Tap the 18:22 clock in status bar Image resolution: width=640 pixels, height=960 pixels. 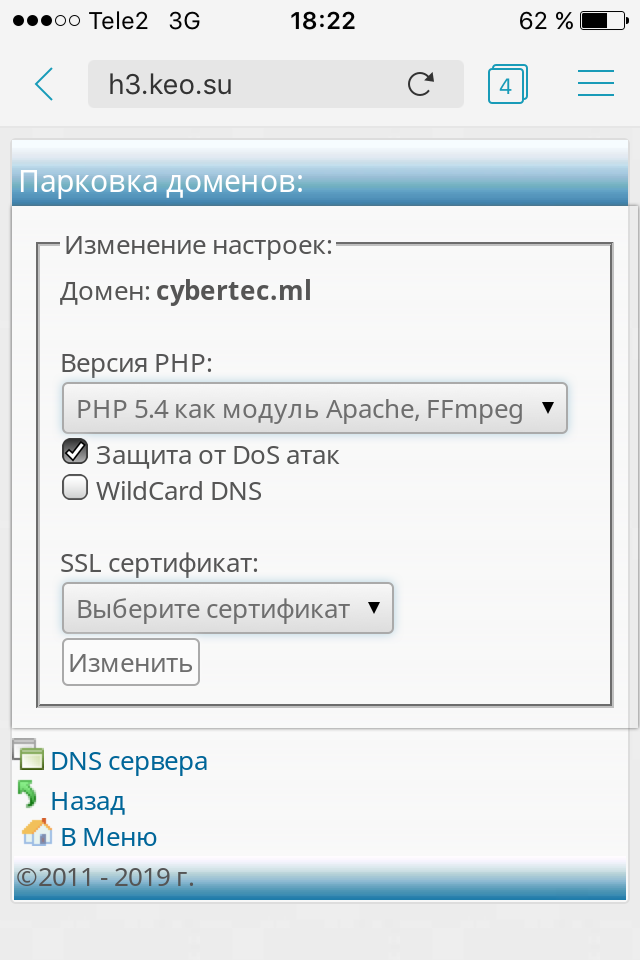(x=319, y=20)
